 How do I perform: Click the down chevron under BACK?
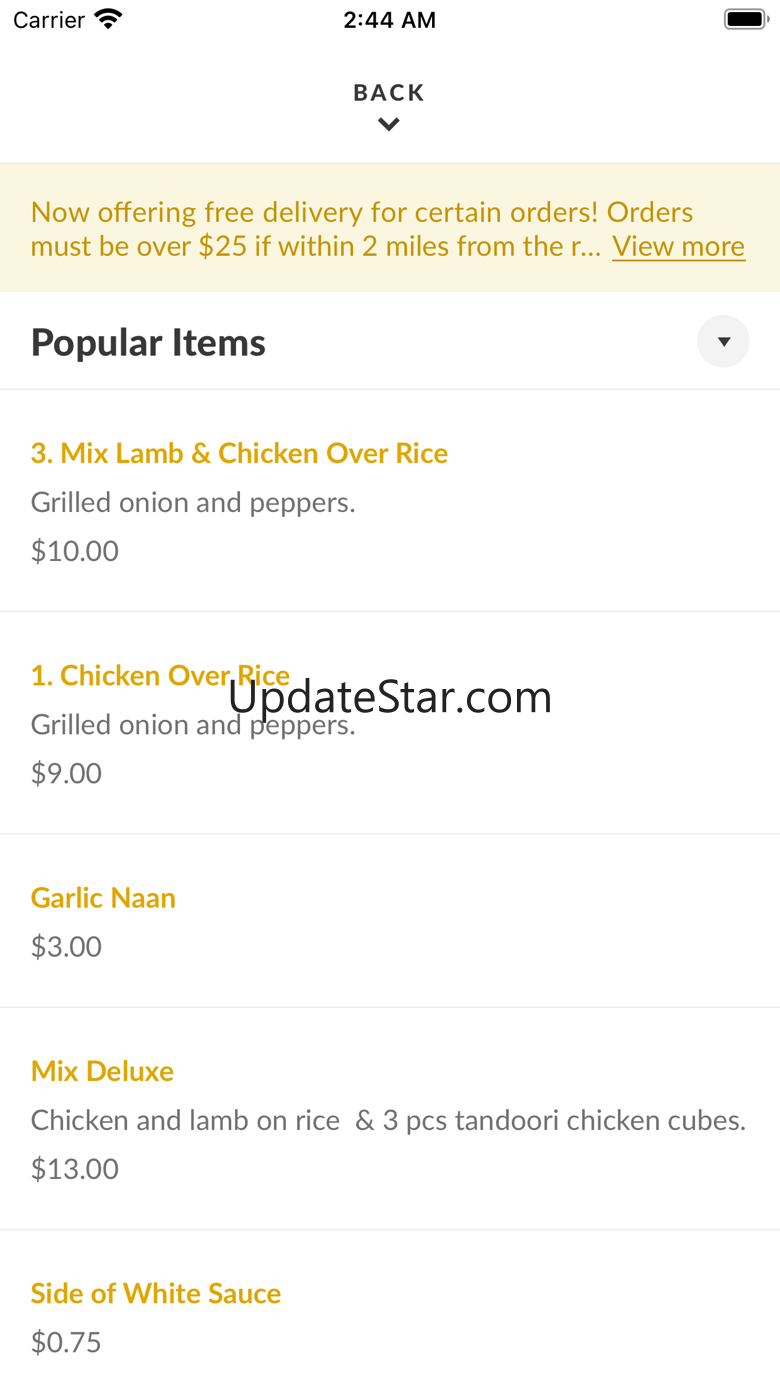click(x=389, y=125)
